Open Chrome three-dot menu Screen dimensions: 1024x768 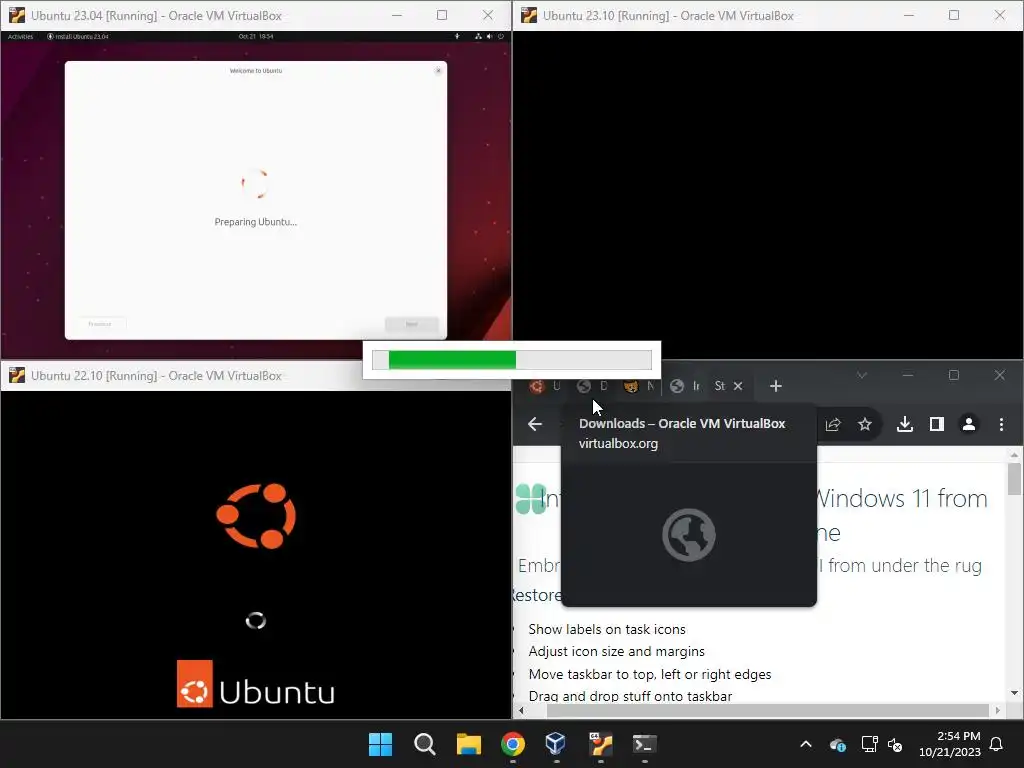click(1001, 424)
